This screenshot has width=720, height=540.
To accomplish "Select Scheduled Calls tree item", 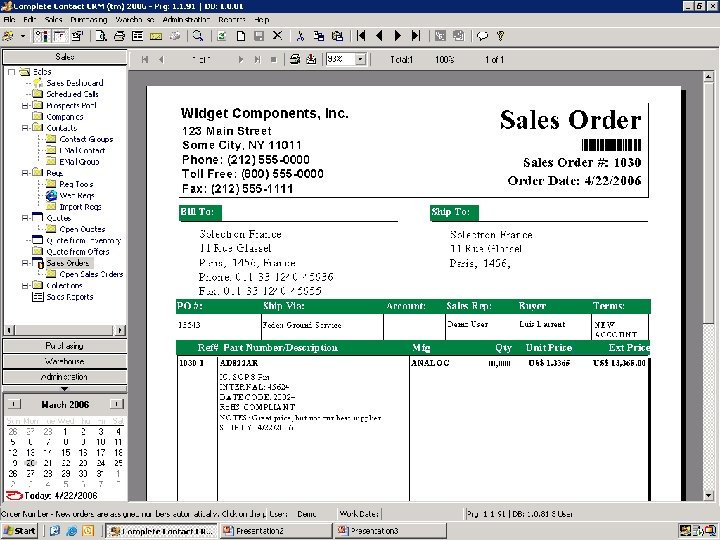I will pyautogui.click(x=72, y=94).
